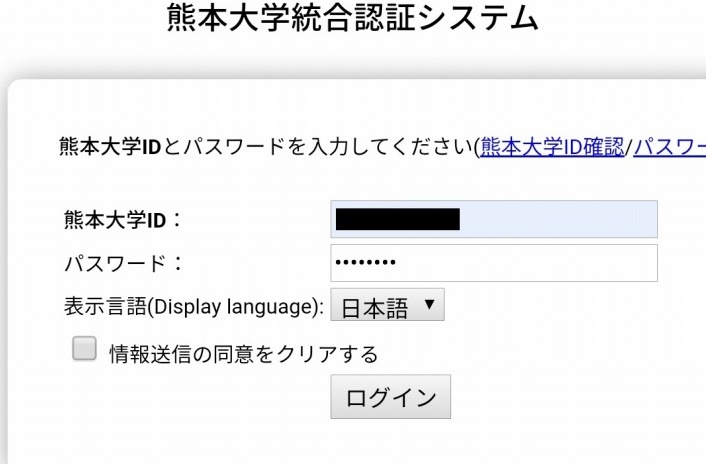Click the 表示言語(Display language): label
The width and height of the screenshot is (706, 464).
click(194, 306)
